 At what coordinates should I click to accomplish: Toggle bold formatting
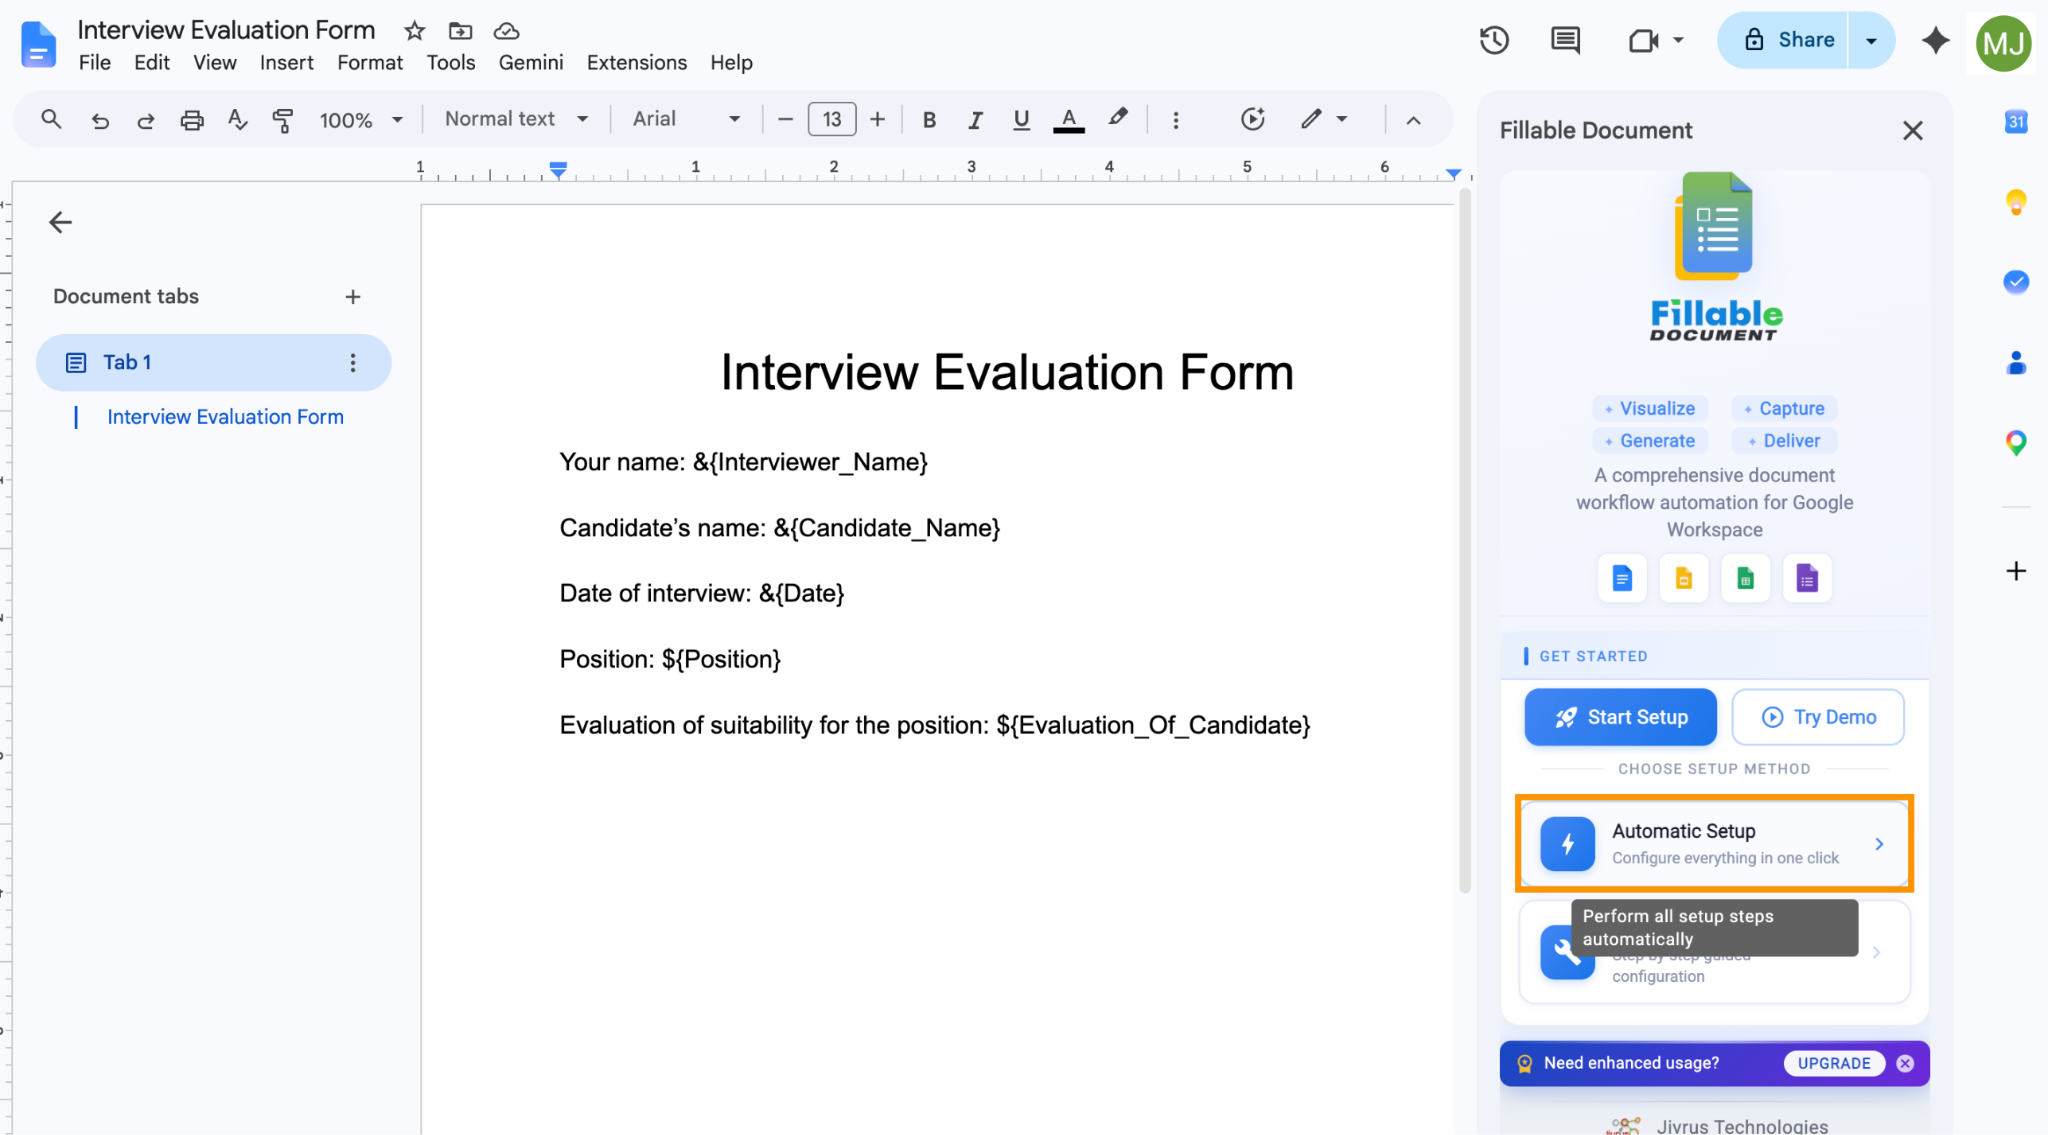pos(929,120)
